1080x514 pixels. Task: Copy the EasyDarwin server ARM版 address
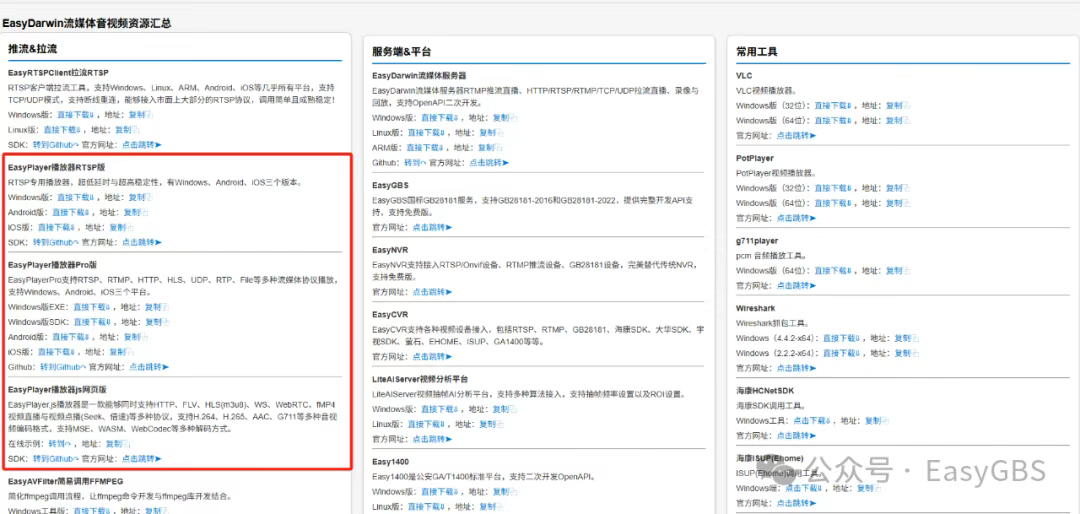click(490, 148)
